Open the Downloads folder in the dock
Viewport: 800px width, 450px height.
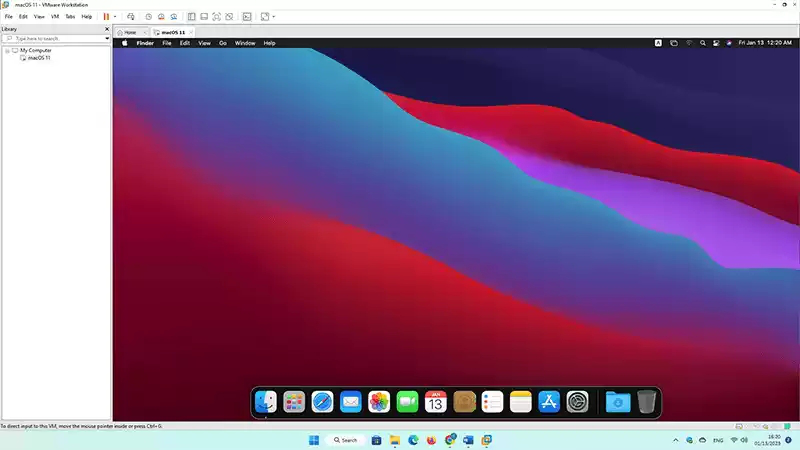point(618,402)
